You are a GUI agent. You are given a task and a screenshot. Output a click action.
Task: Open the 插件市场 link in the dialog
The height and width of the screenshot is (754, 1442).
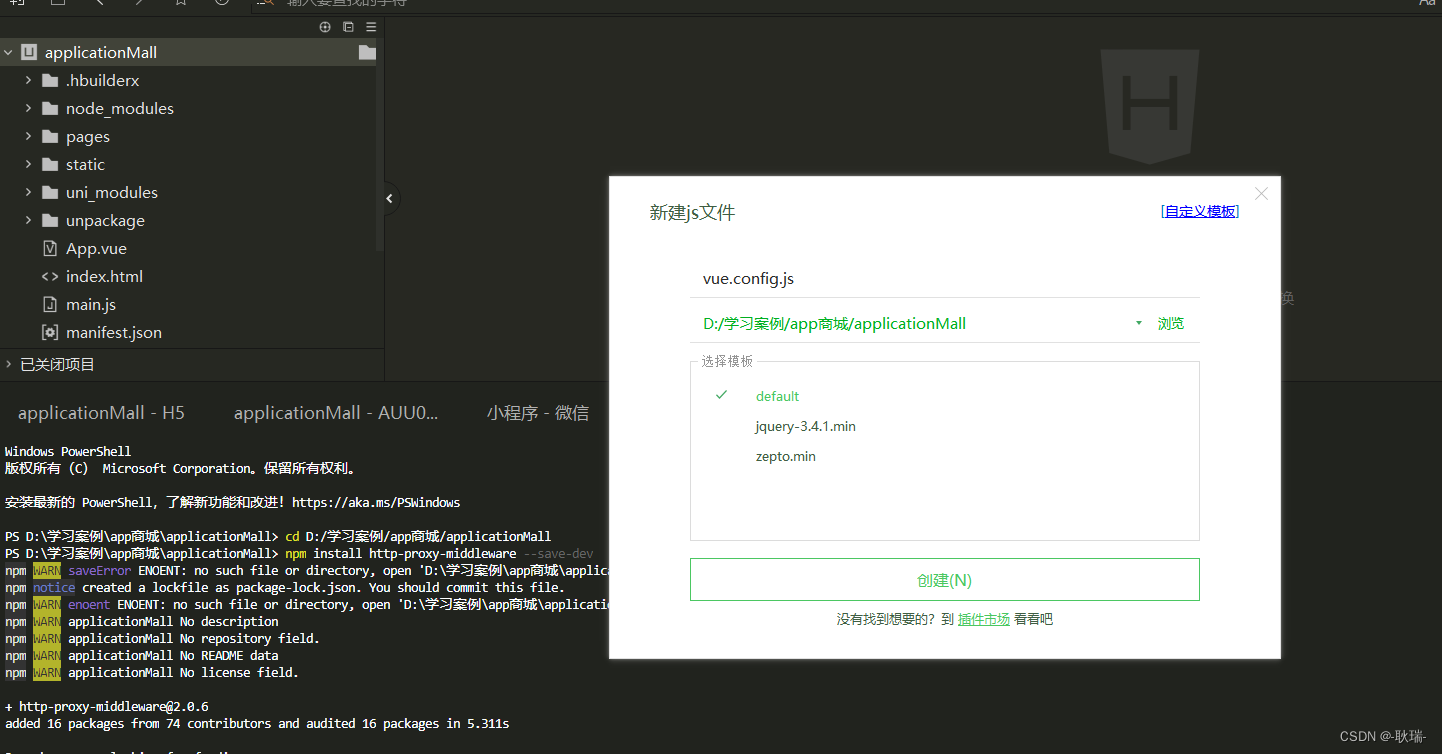tap(983, 618)
